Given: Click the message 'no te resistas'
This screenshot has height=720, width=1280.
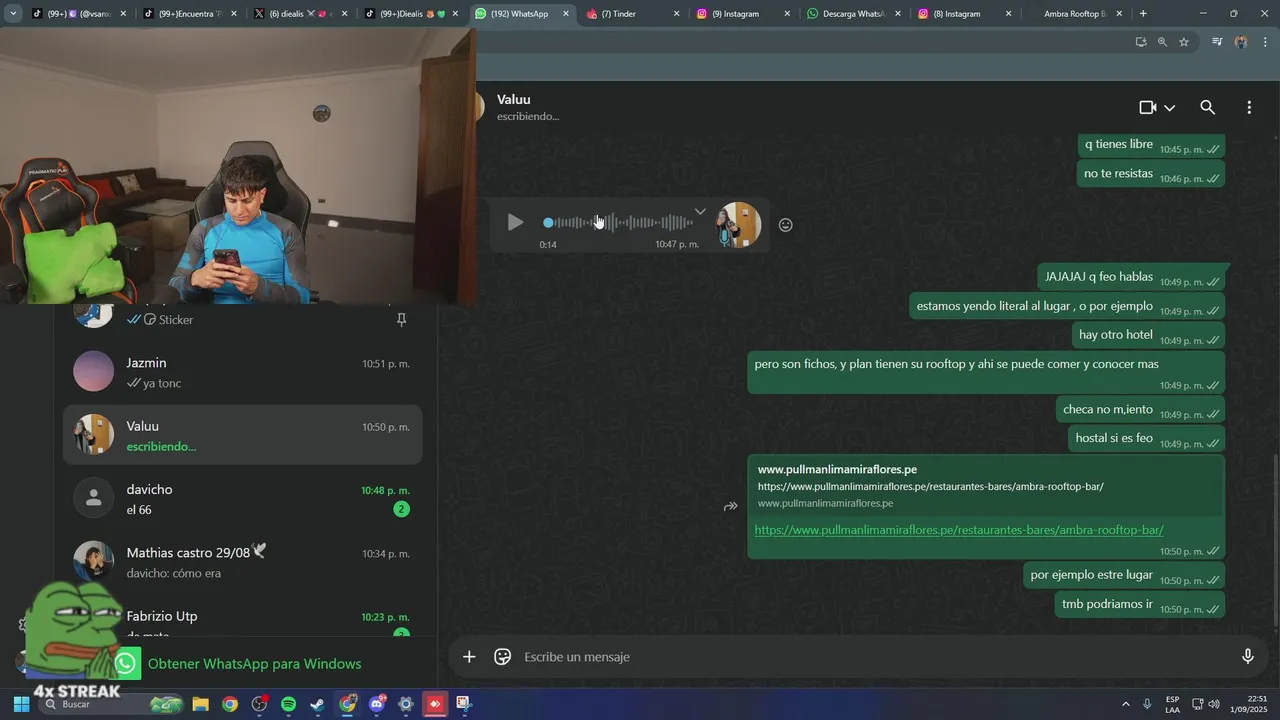Looking at the screenshot, I should (1118, 174).
